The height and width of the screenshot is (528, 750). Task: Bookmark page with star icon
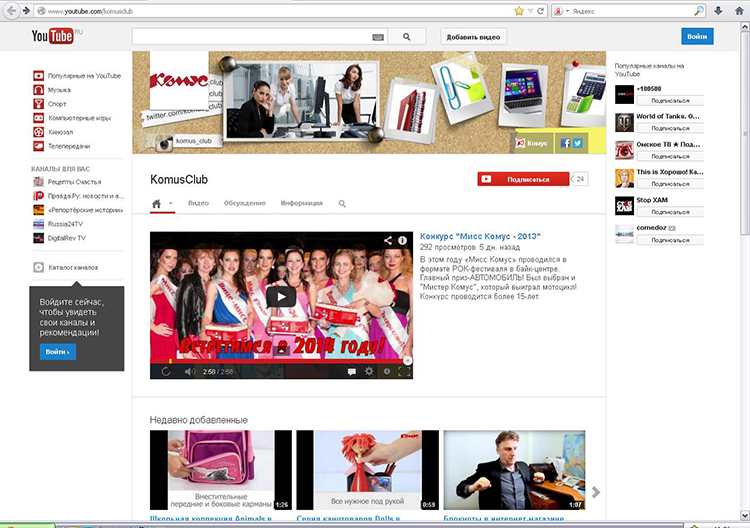coord(519,11)
